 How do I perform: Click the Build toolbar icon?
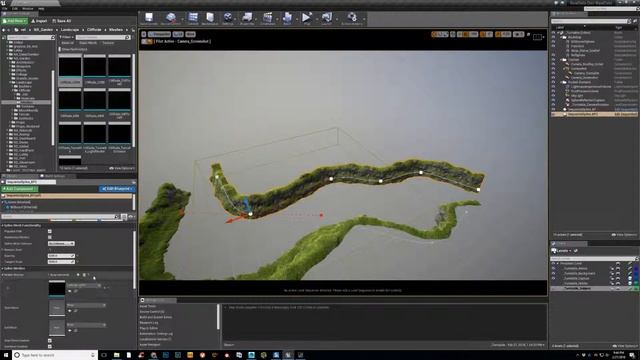pos(287,18)
